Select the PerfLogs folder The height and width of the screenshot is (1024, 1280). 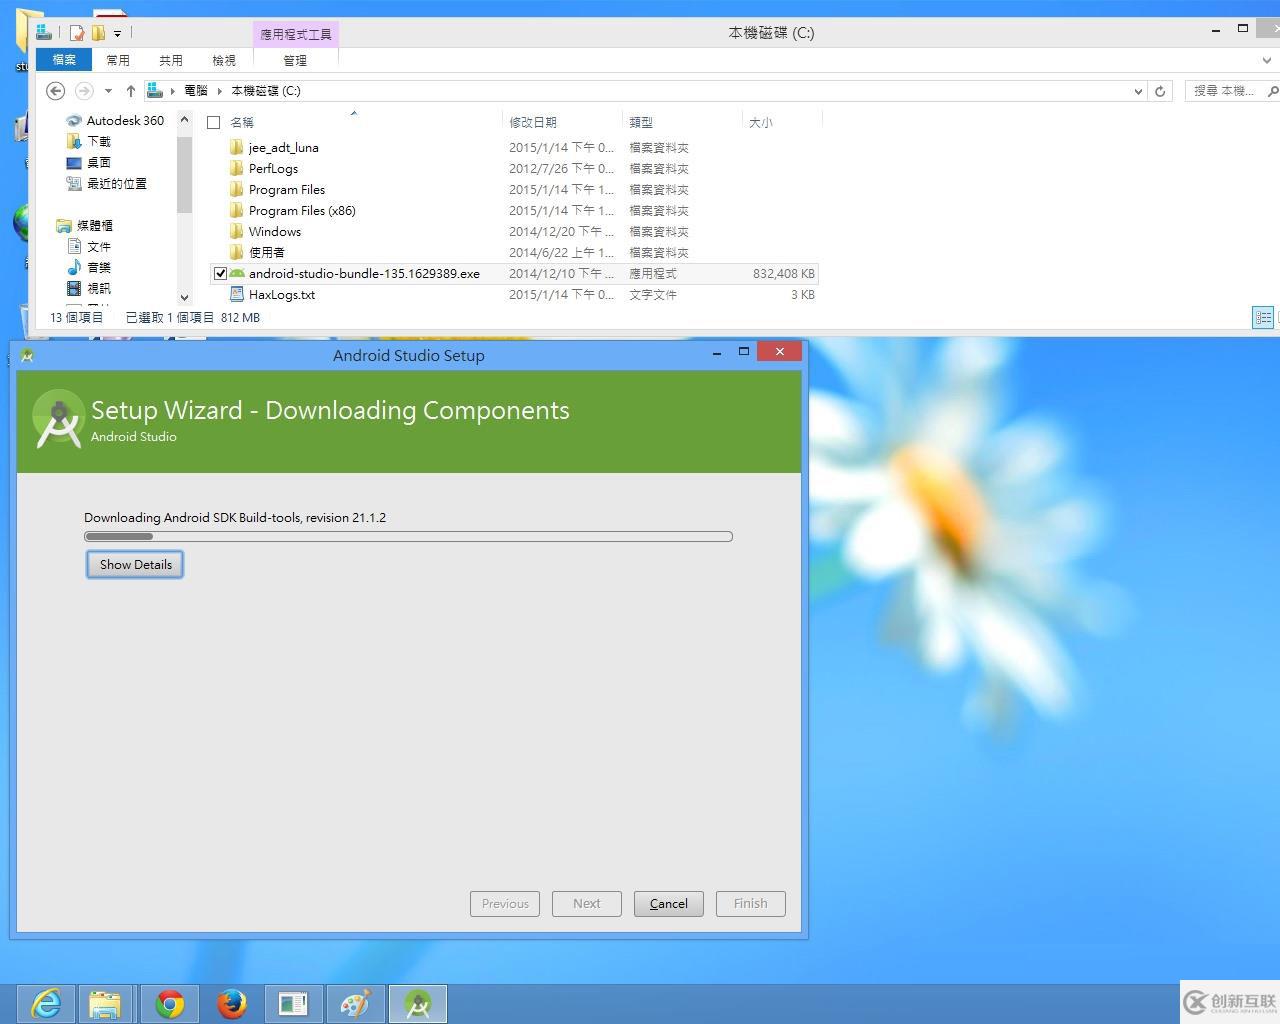(x=273, y=169)
